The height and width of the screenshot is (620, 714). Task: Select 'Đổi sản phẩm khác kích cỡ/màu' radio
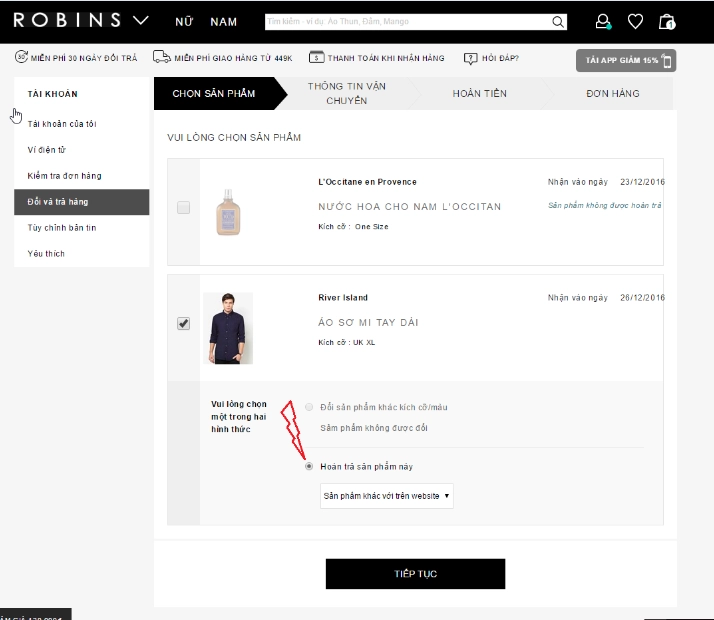click(309, 407)
